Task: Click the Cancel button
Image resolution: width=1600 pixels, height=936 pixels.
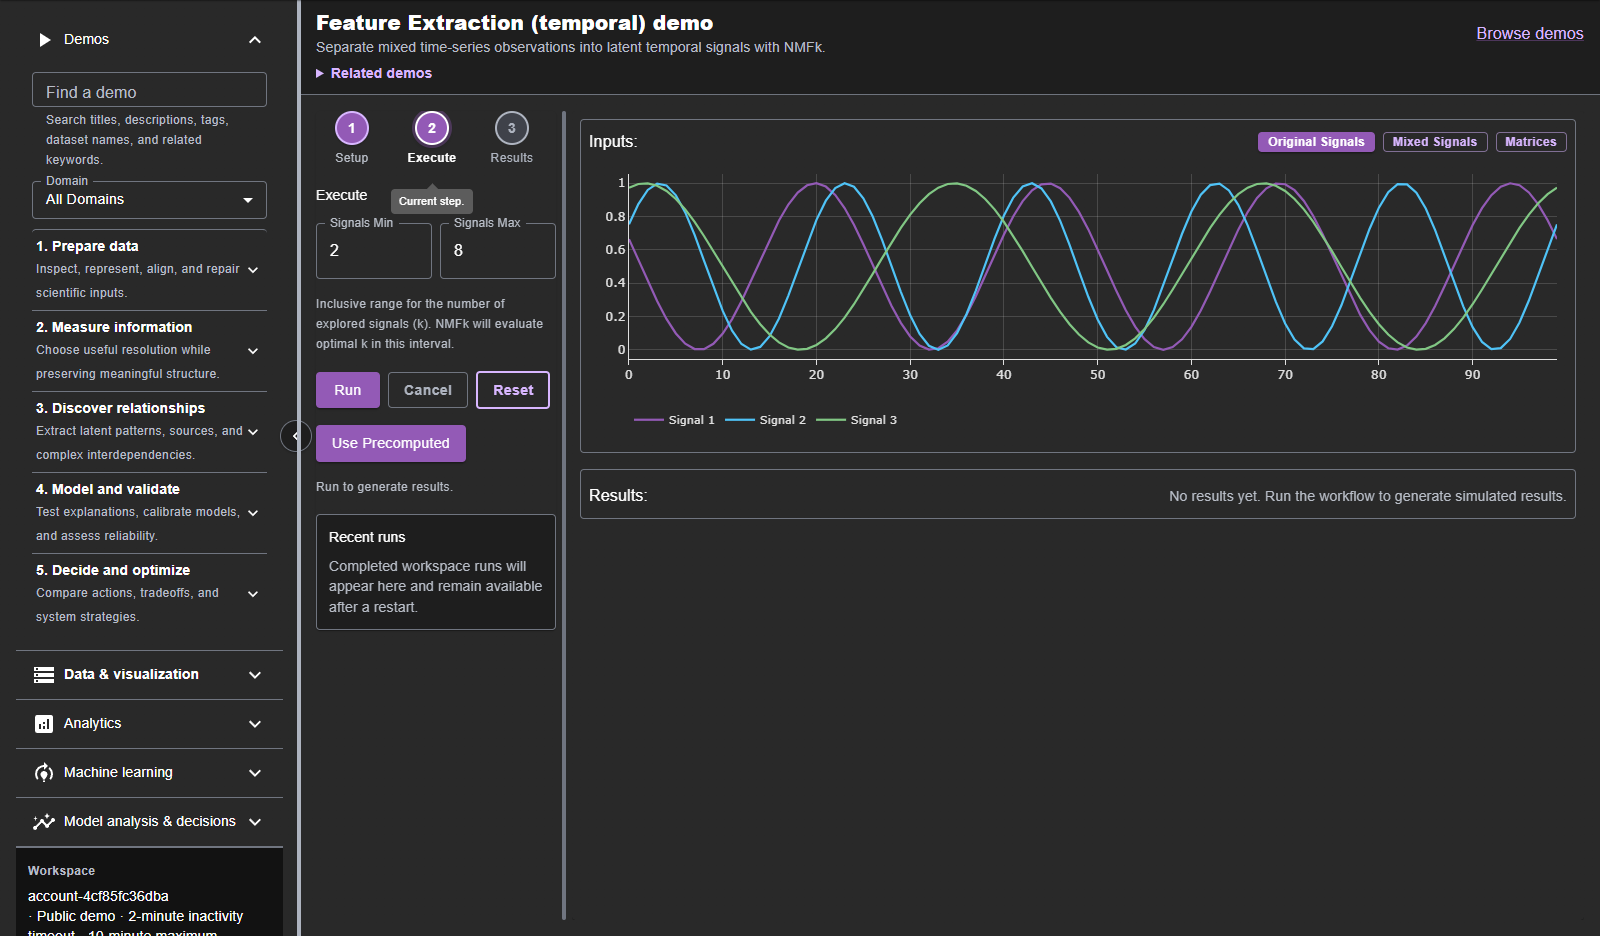Action: tap(428, 390)
